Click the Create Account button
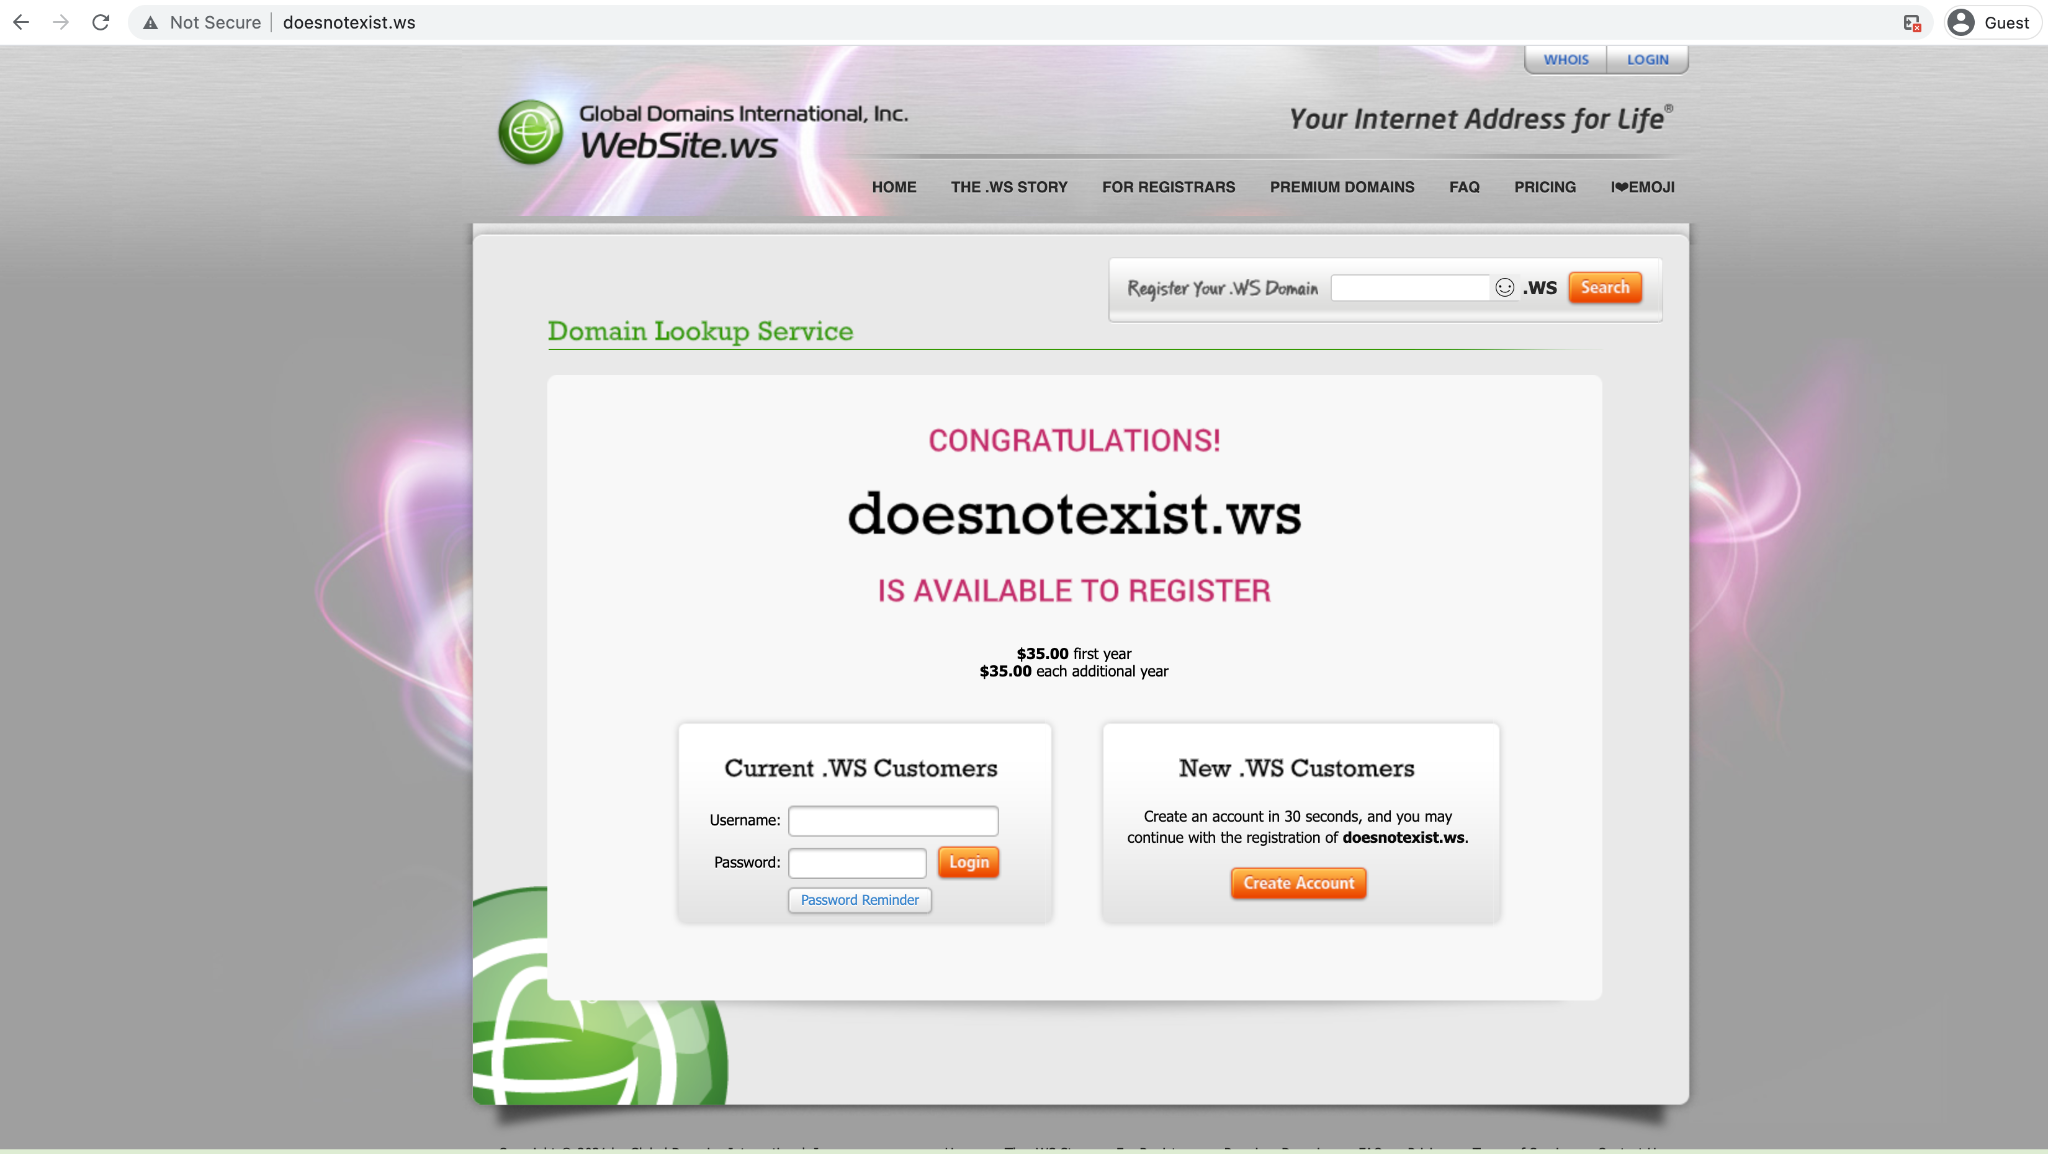This screenshot has width=2048, height=1154. click(1297, 882)
